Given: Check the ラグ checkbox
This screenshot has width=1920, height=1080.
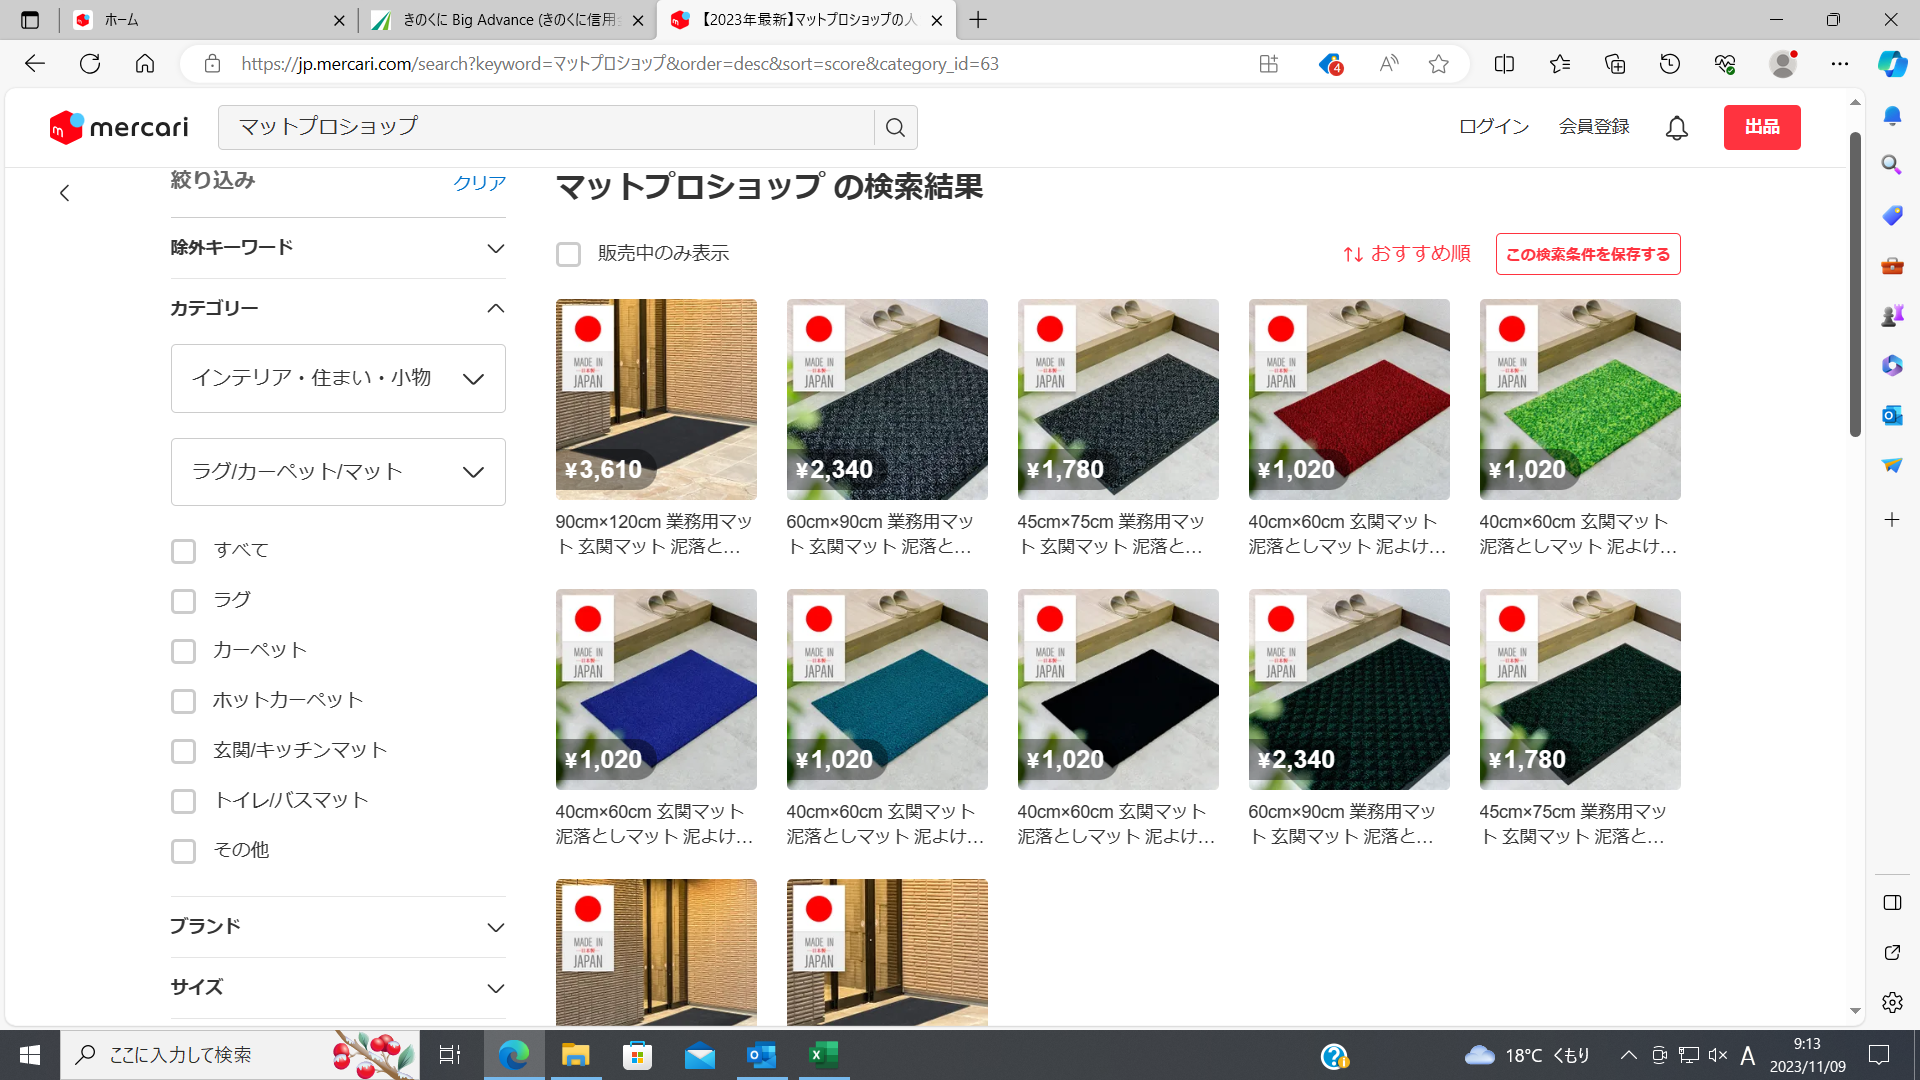Looking at the screenshot, I should (x=183, y=601).
